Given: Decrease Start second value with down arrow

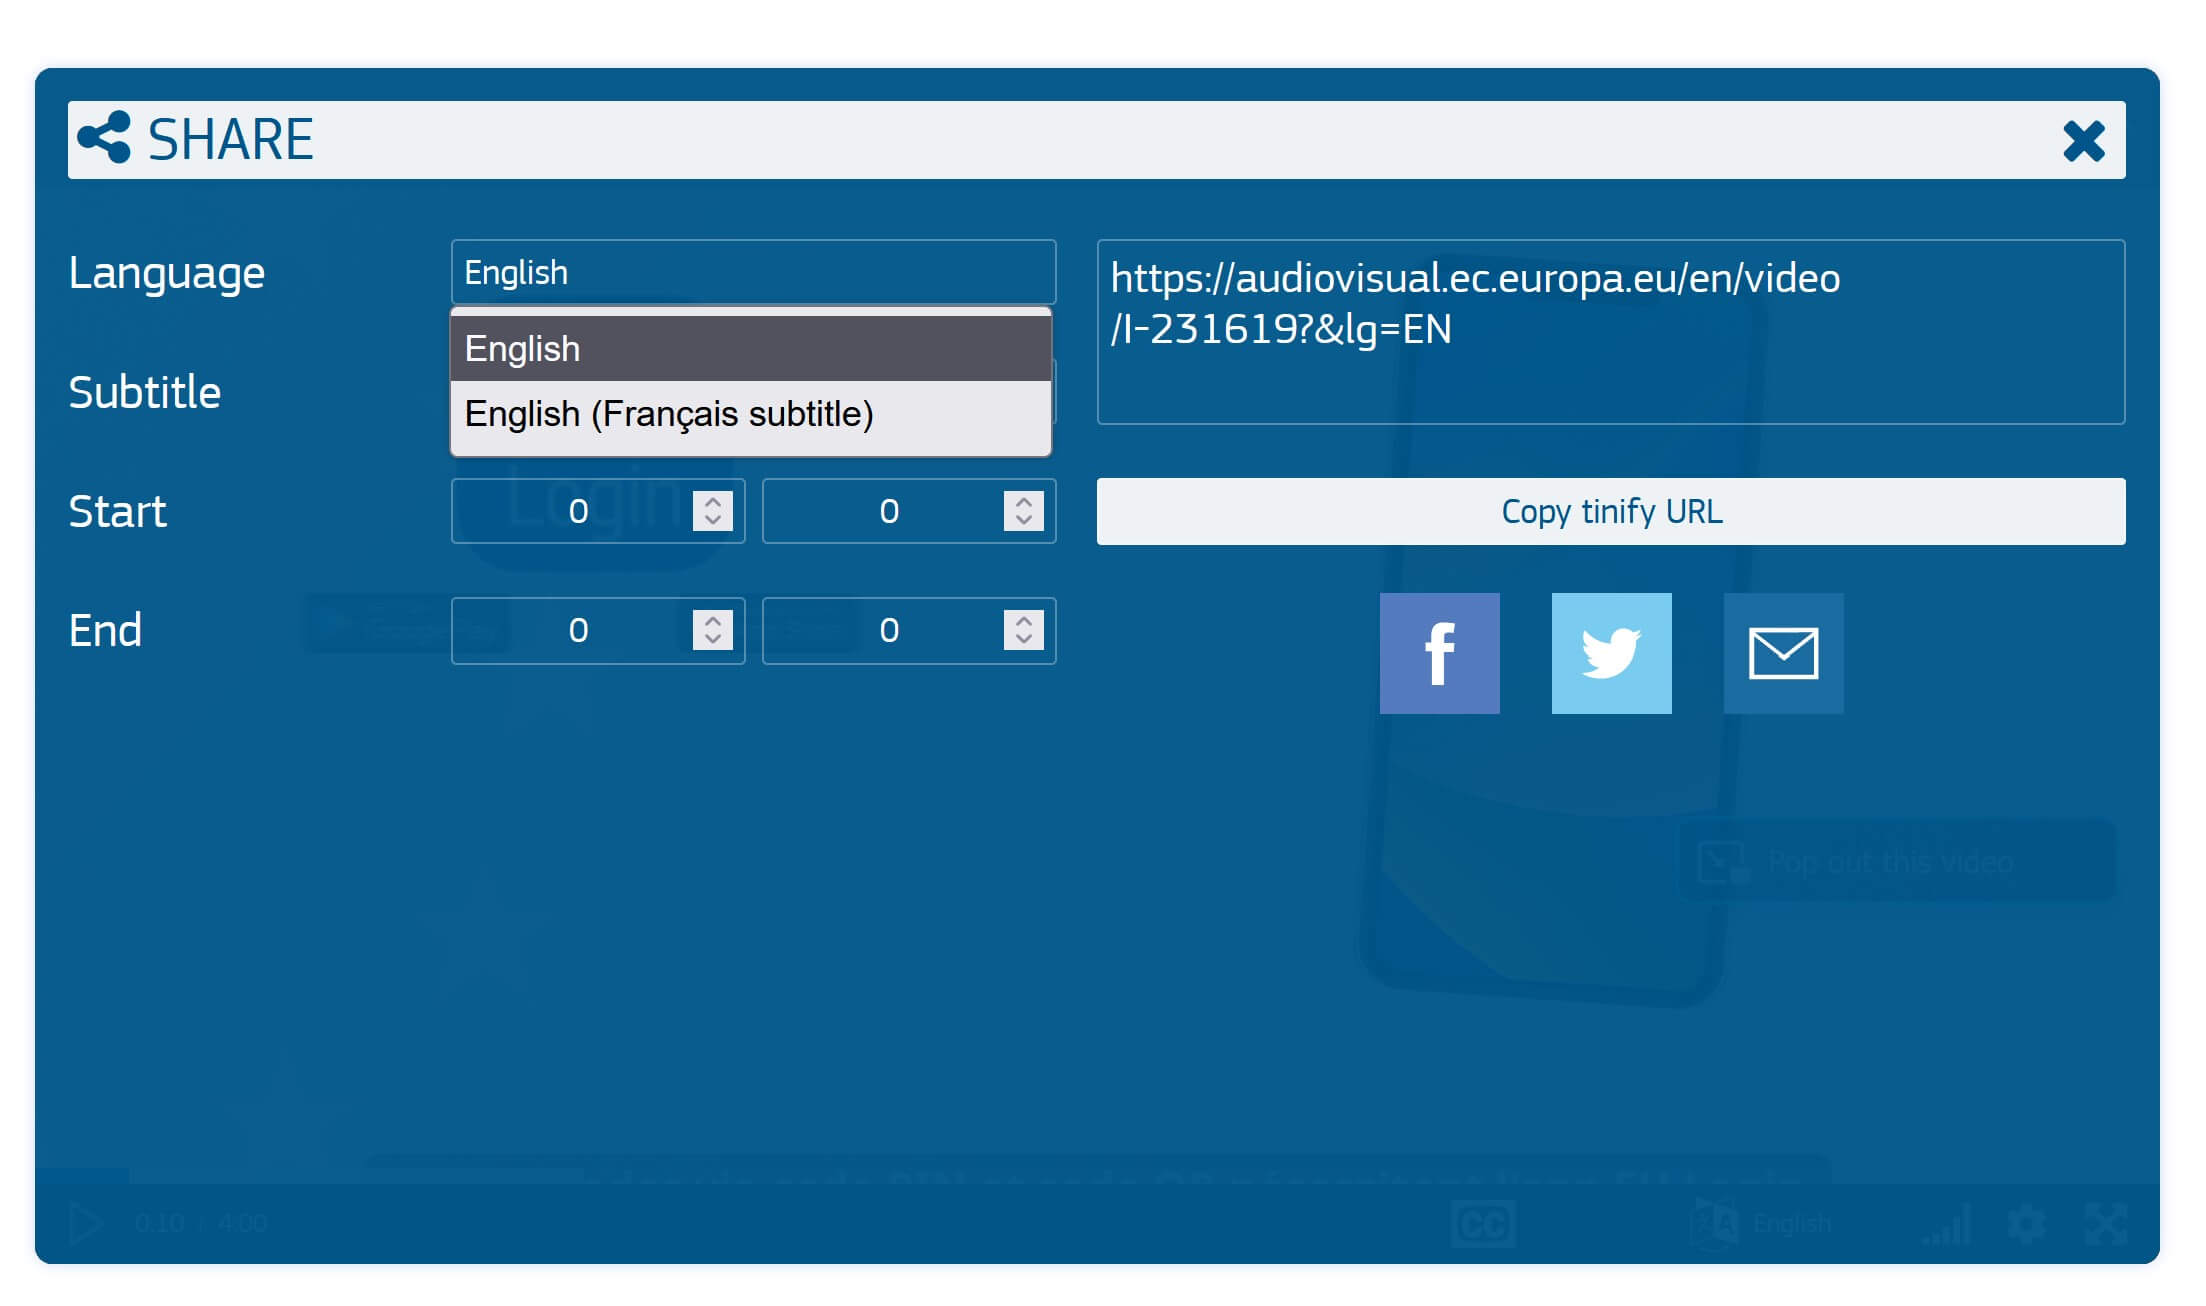Looking at the screenshot, I should tap(1023, 520).
